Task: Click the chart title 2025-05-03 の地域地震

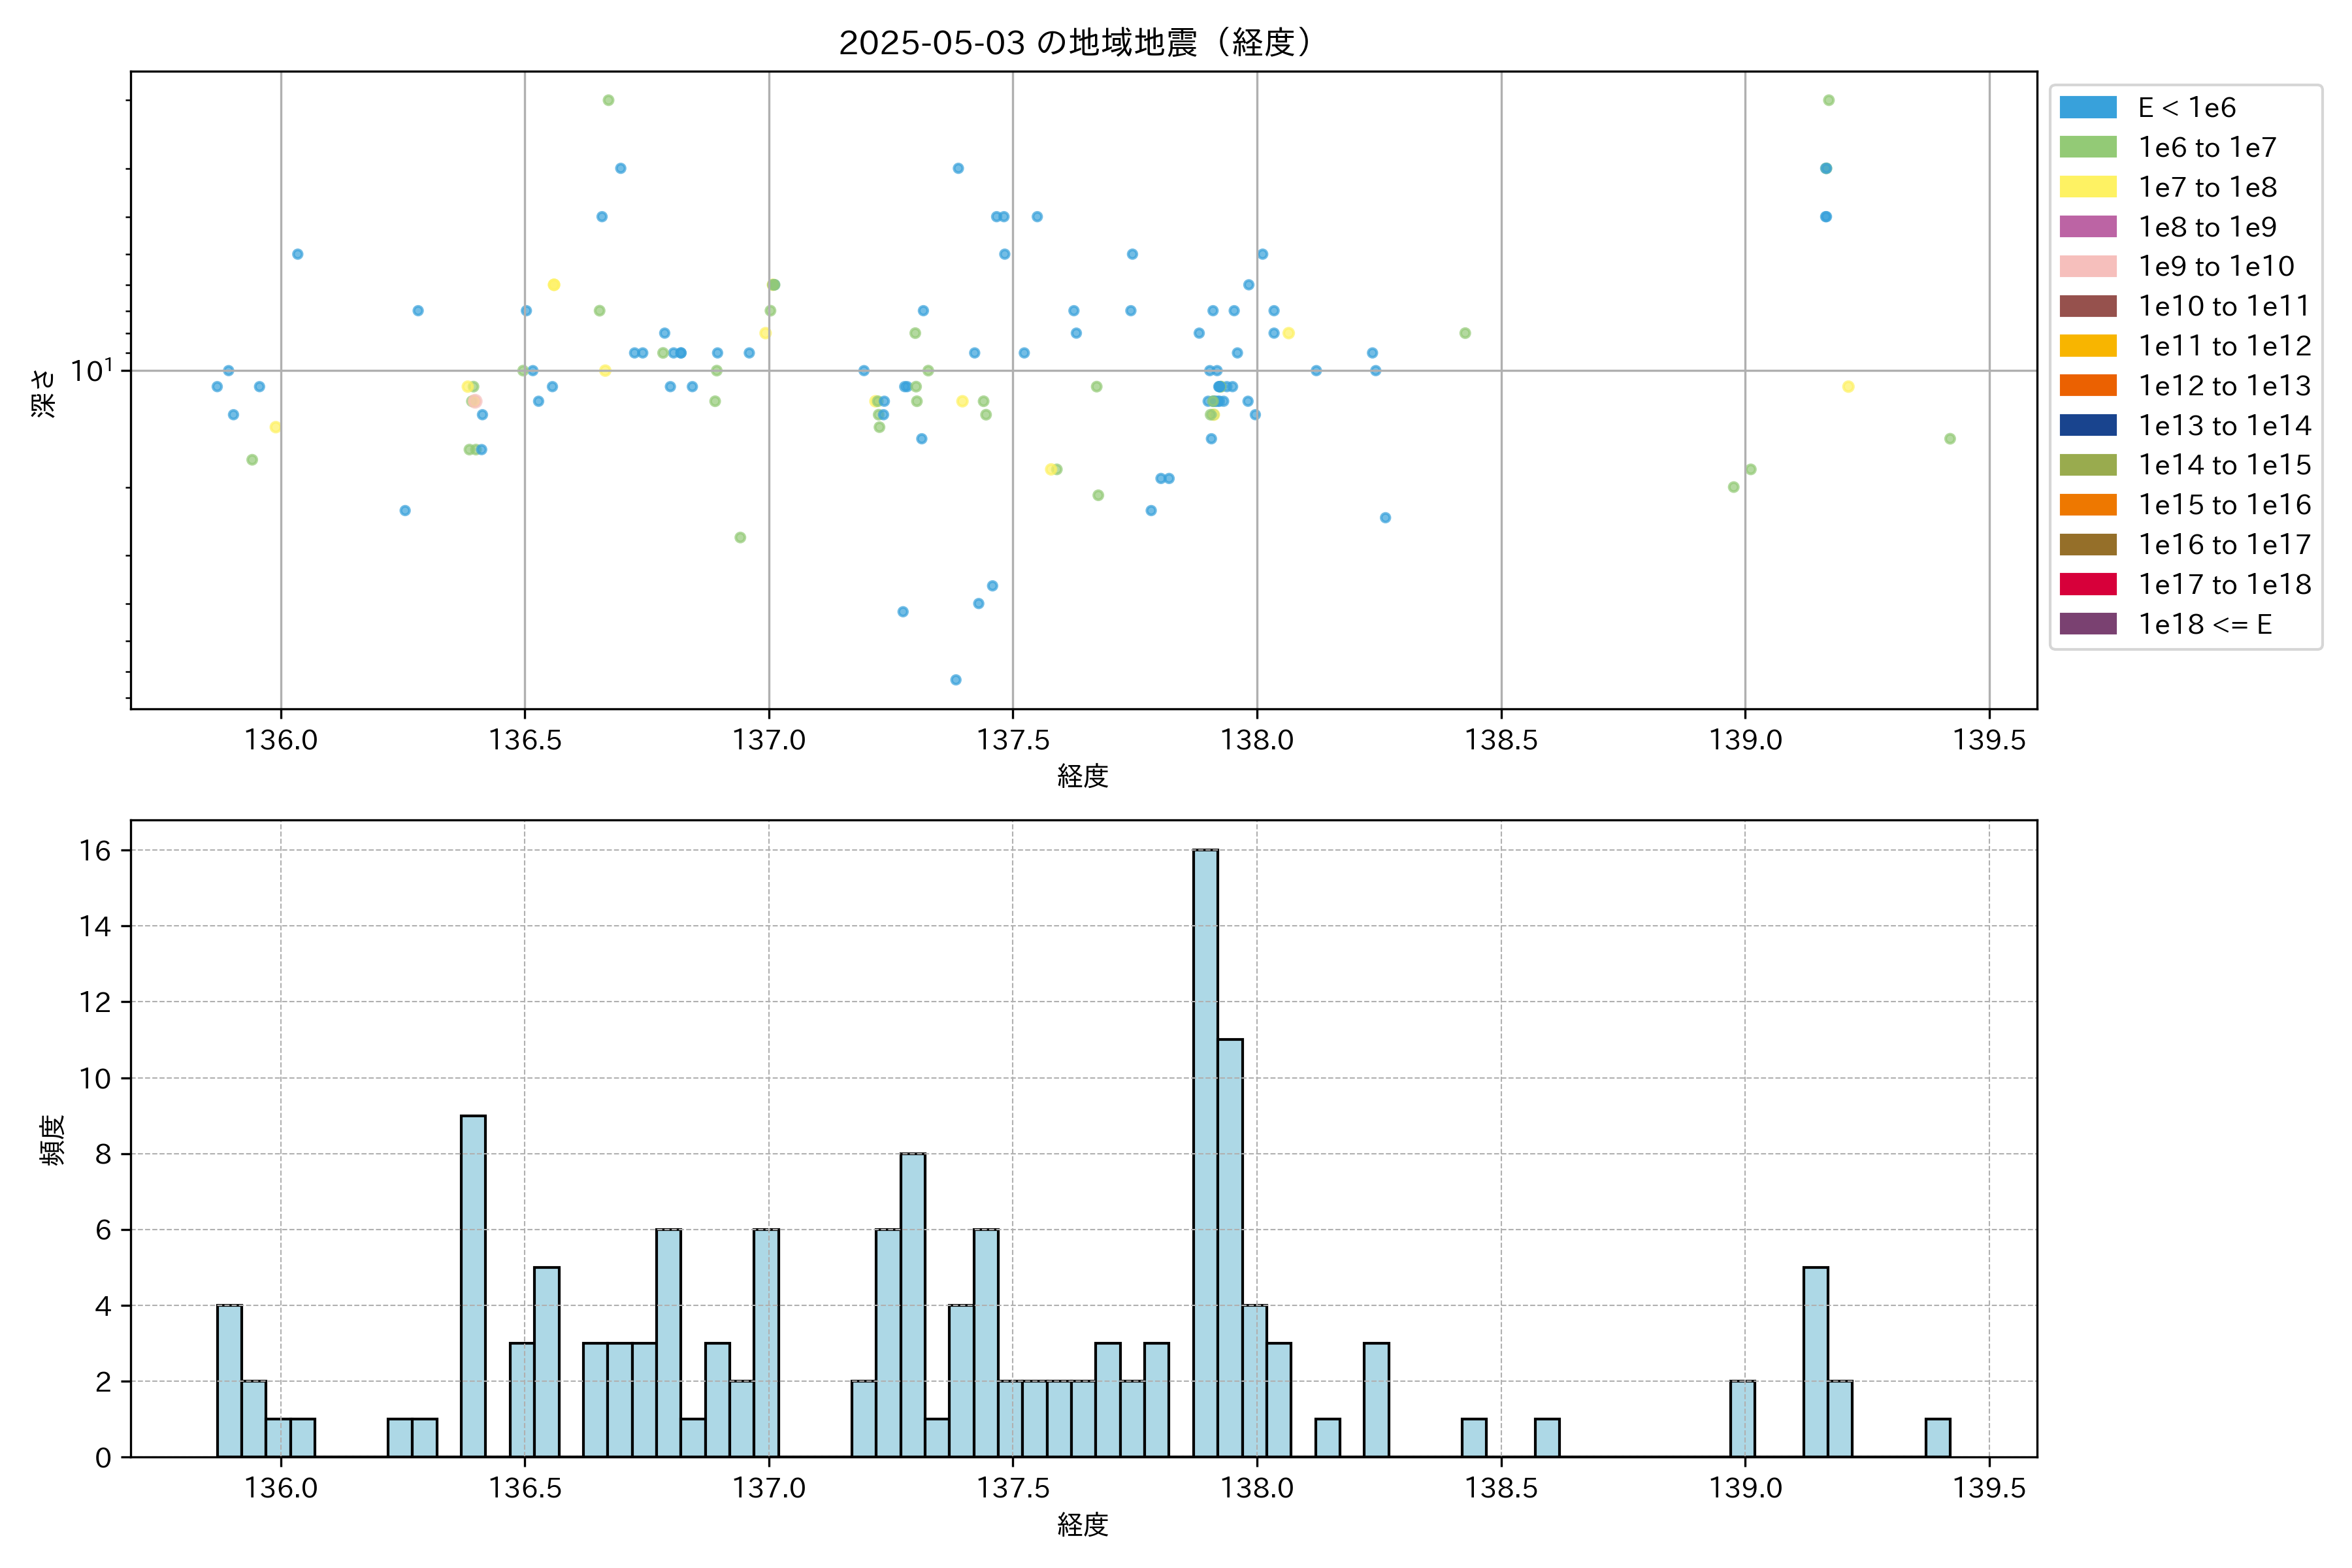Action: [x=1075, y=43]
